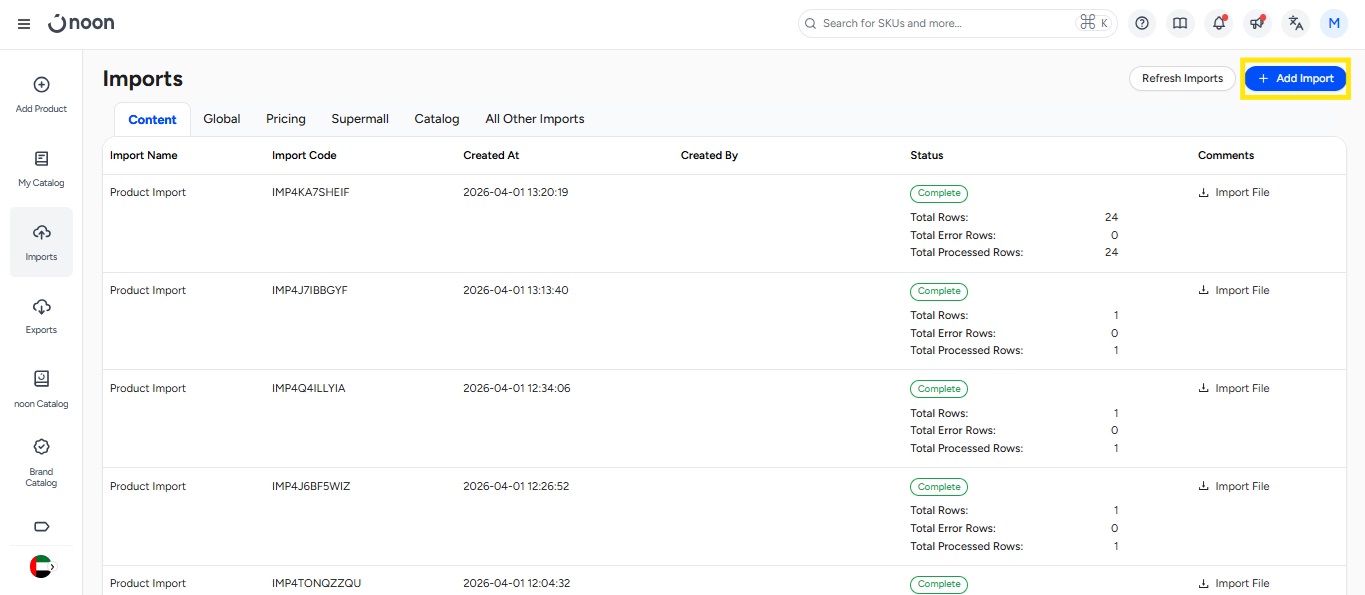
Task: Open Brand Catalog in sidebar
Action: point(41,462)
